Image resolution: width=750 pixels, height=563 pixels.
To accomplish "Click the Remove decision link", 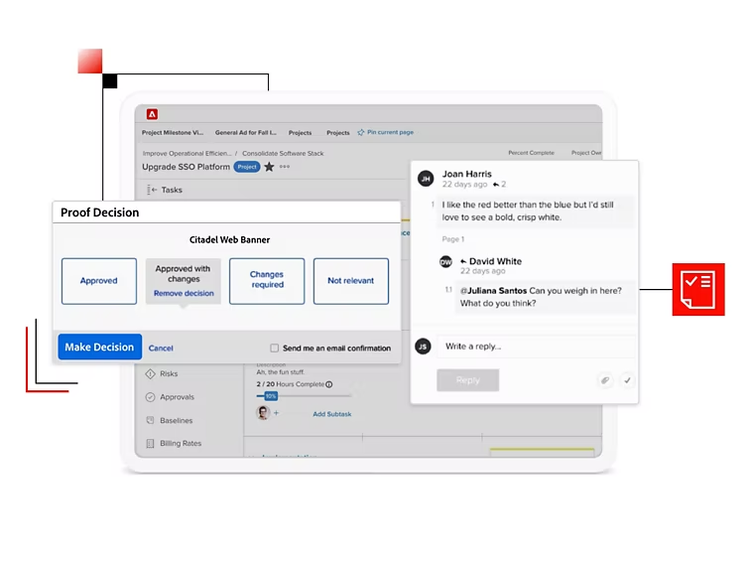I will tap(184, 294).
